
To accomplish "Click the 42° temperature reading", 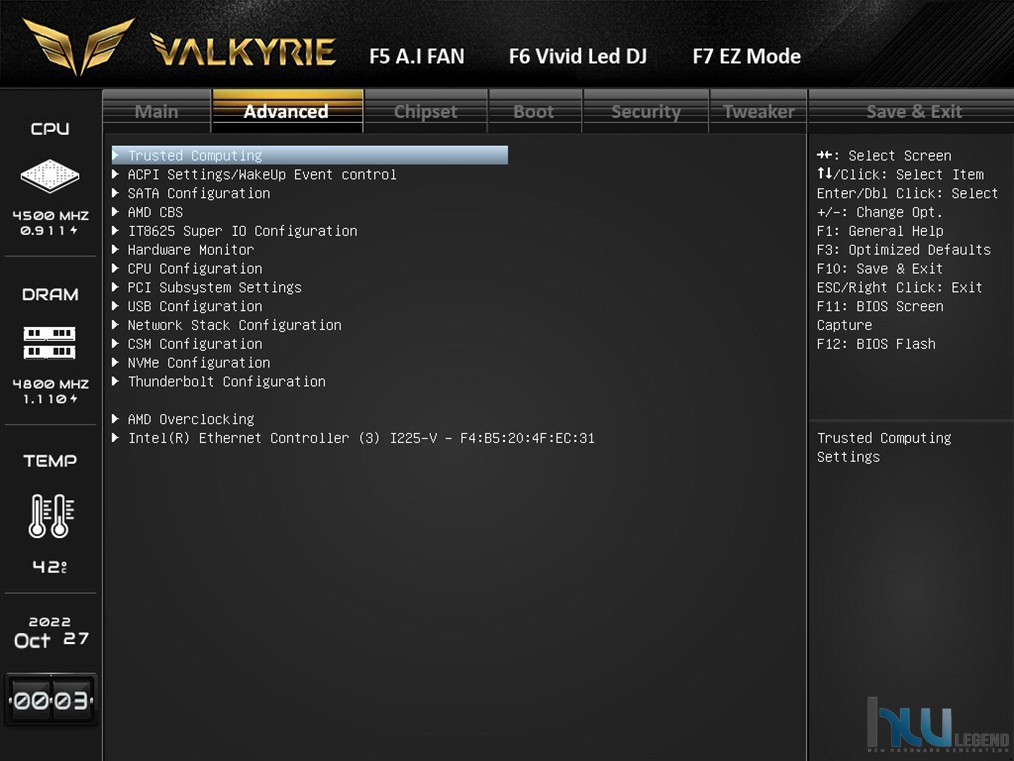I will click(x=50, y=566).
